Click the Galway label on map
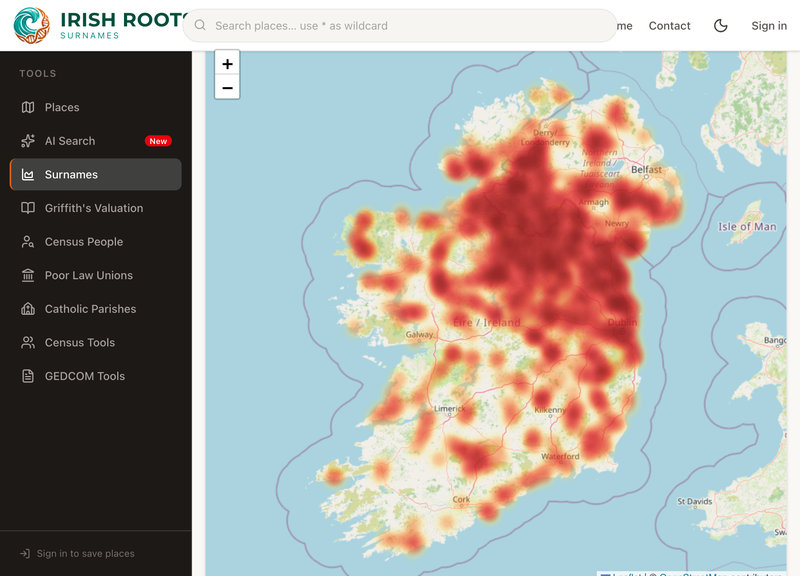The height and width of the screenshot is (576, 800). pyautogui.click(x=419, y=335)
